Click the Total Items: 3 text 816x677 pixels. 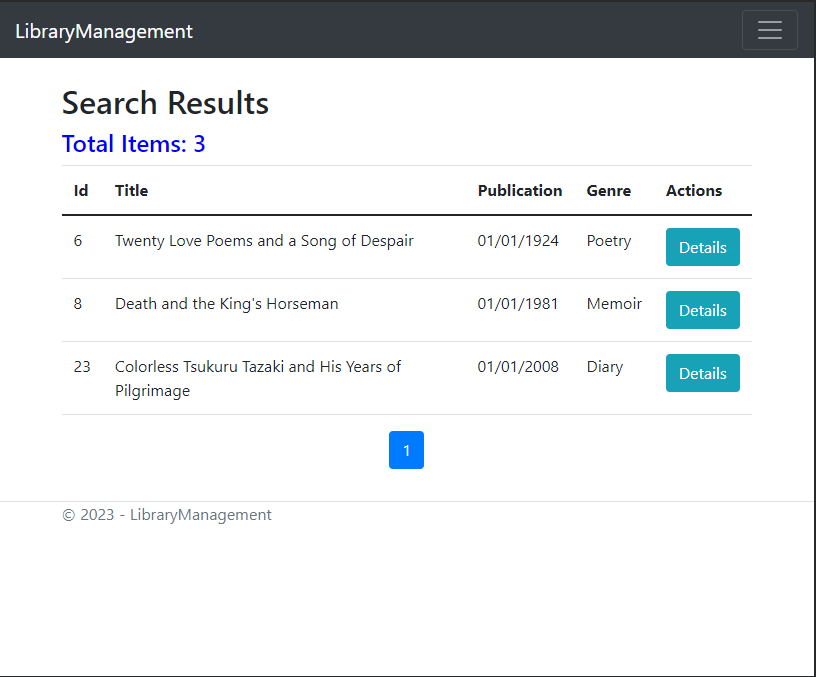134,144
